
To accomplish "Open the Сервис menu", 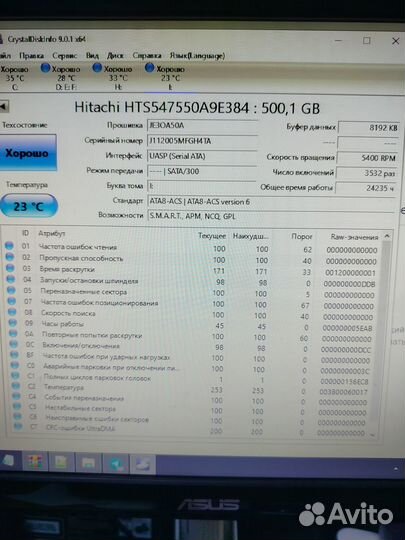I will pos(64,55).
